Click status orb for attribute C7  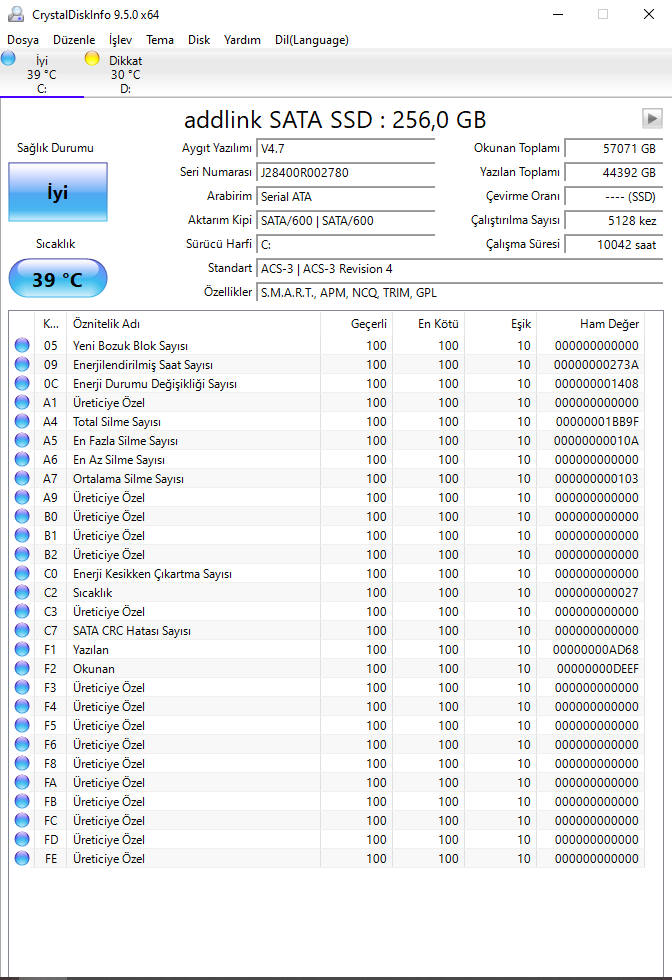click(22, 630)
